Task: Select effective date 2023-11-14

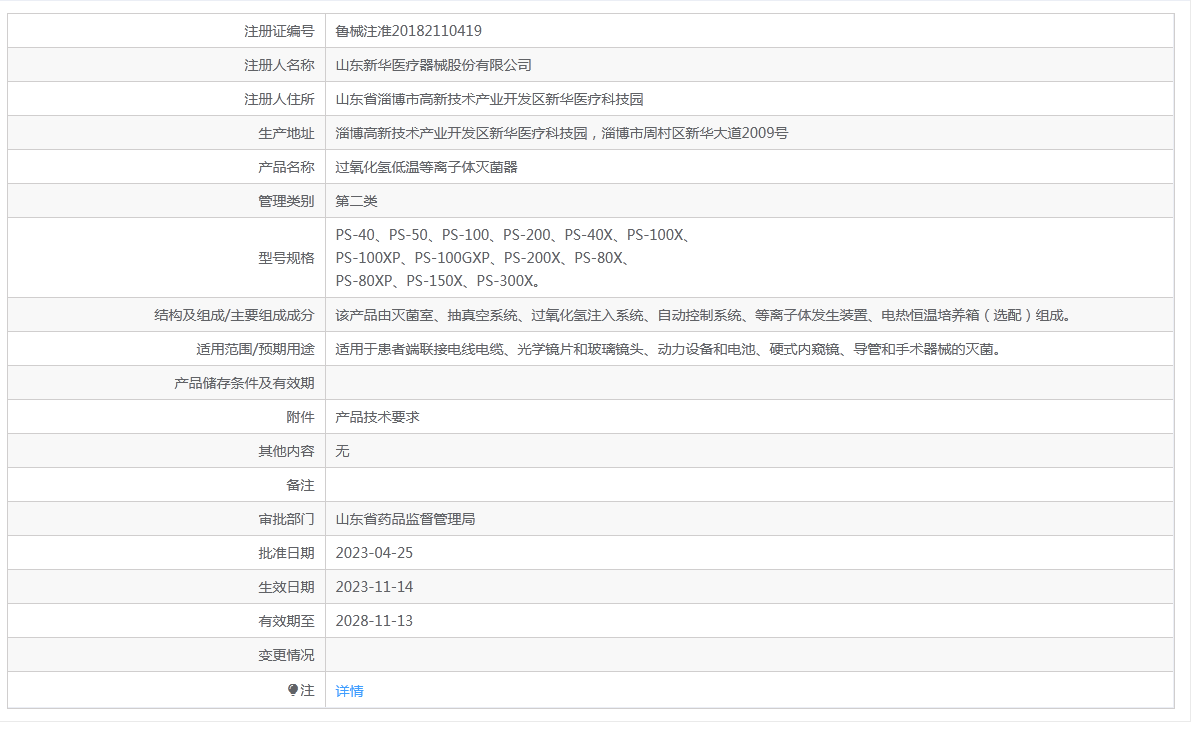Action: 374,587
